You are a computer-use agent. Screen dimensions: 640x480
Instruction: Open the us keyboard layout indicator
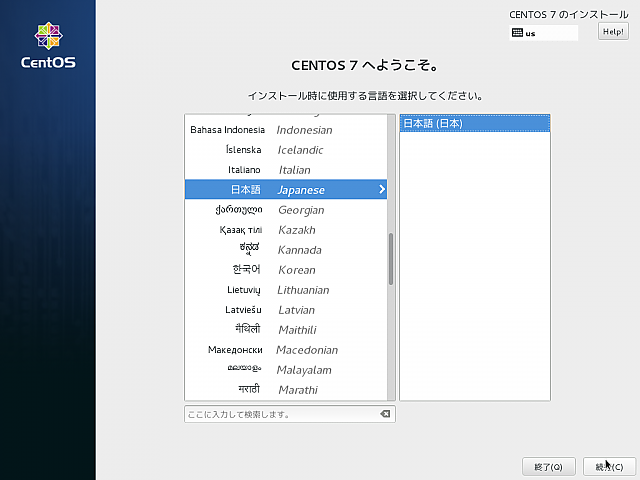tap(543, 33)
